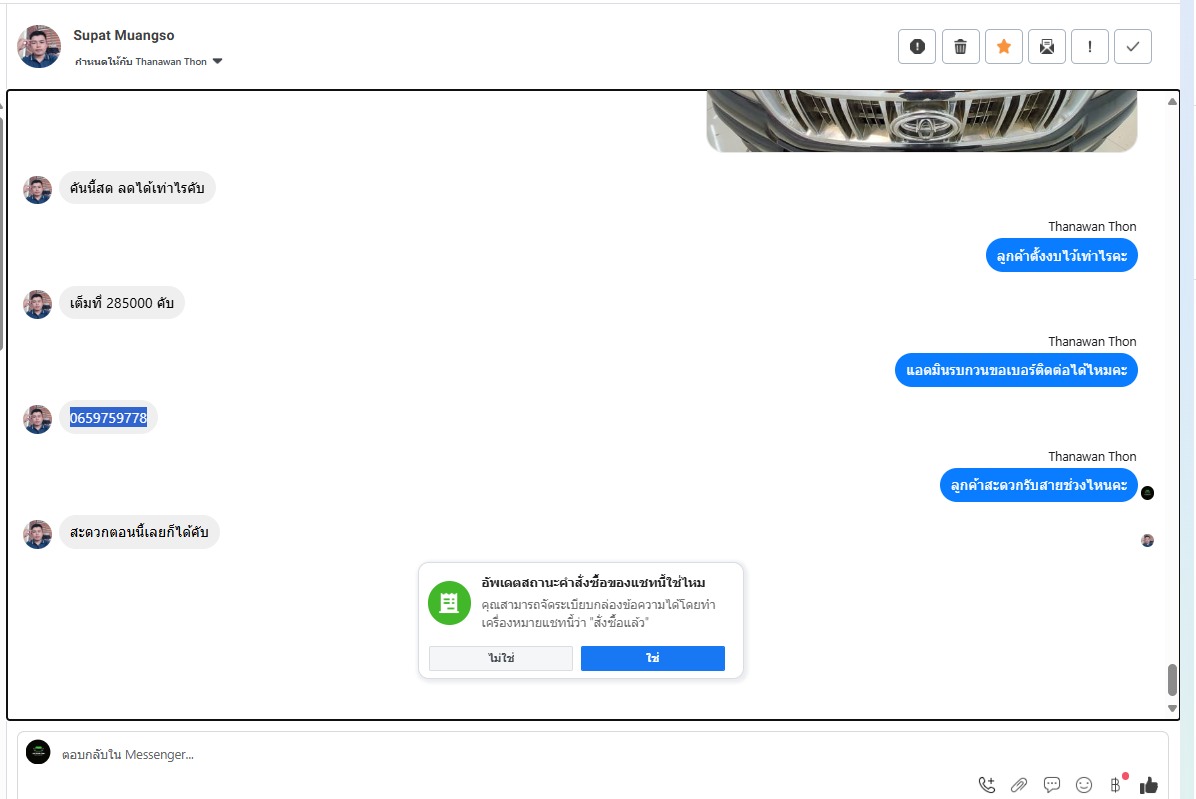The width and height of the screenshot is (1196, 799).
Task: Click the Supat Muangso name header
Action: [x=124, y=35]
